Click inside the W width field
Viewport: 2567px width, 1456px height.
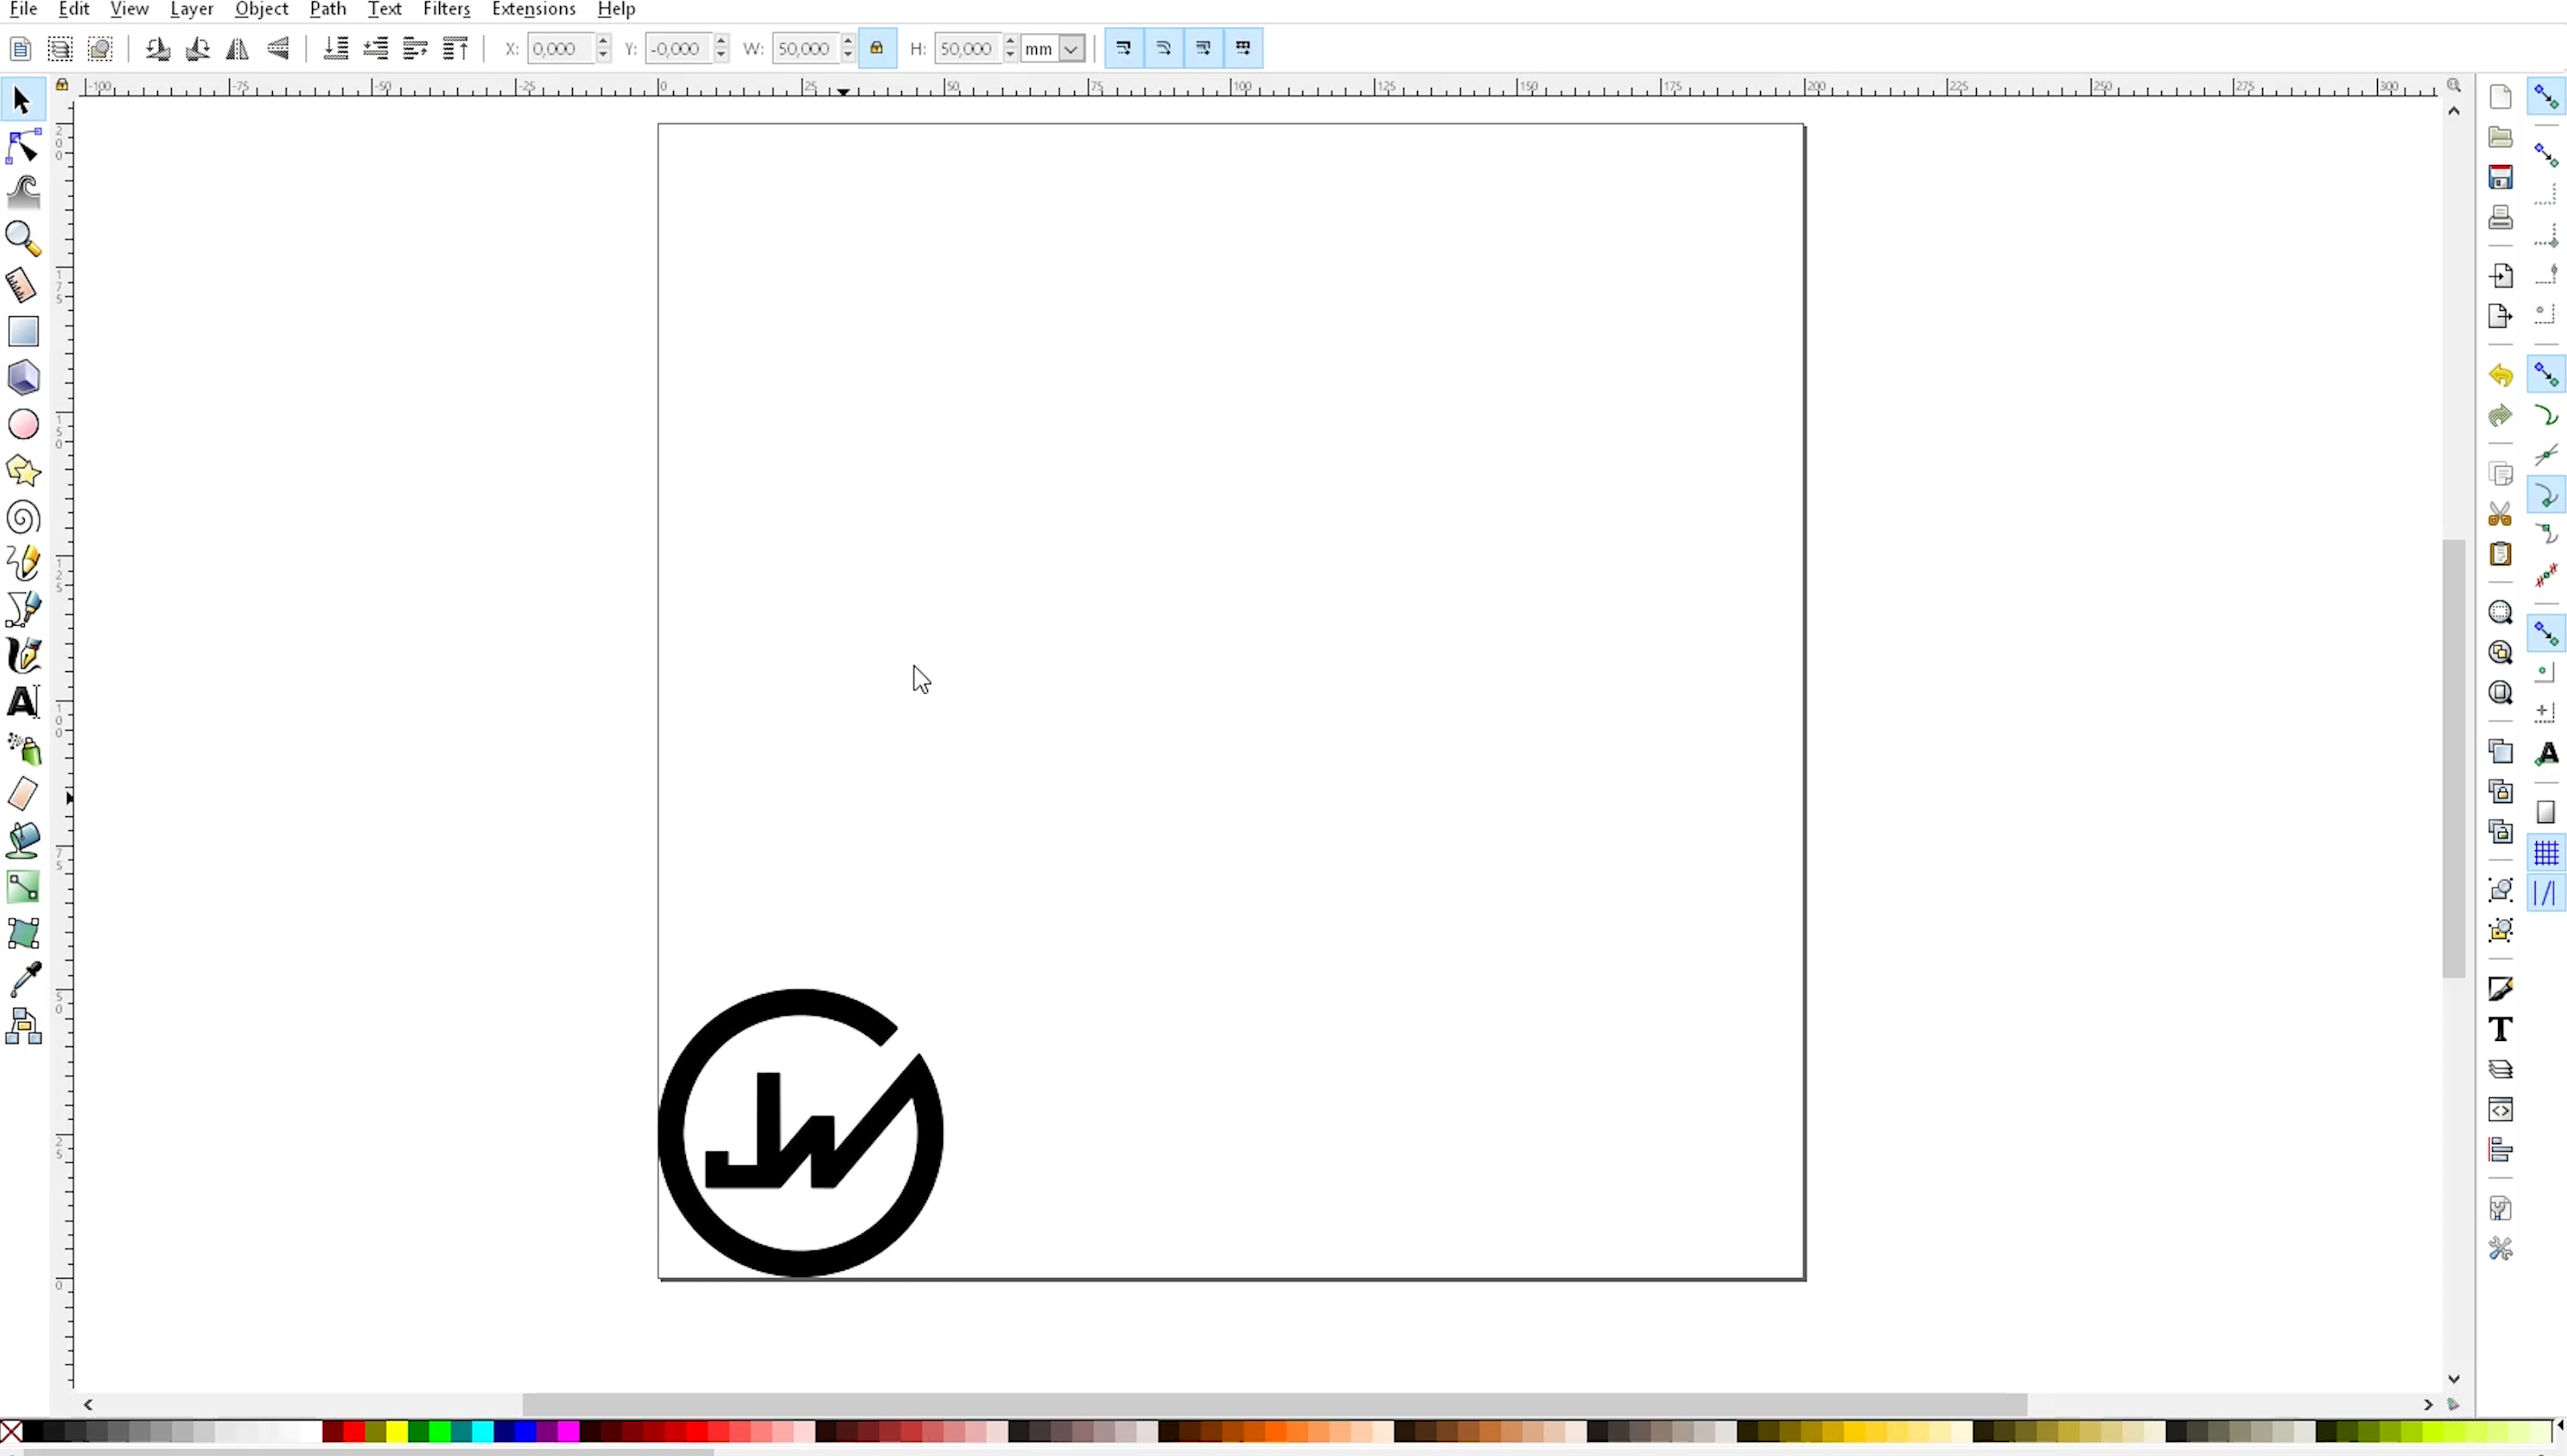(806, 48)
